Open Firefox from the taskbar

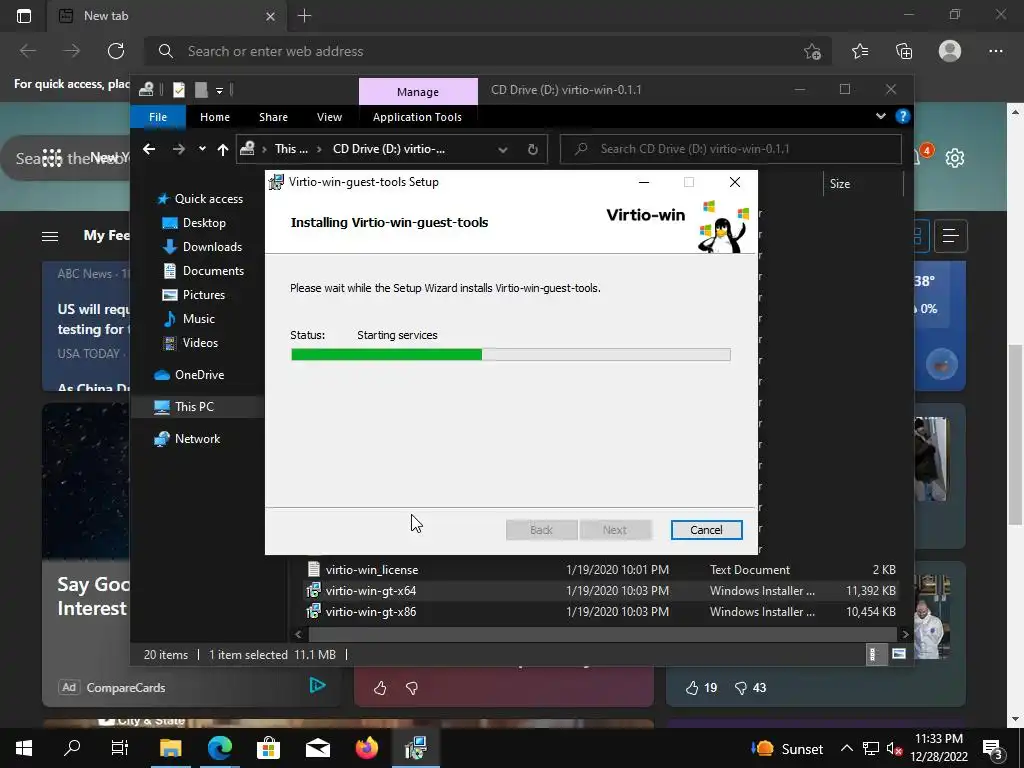[x=367, y=748]
